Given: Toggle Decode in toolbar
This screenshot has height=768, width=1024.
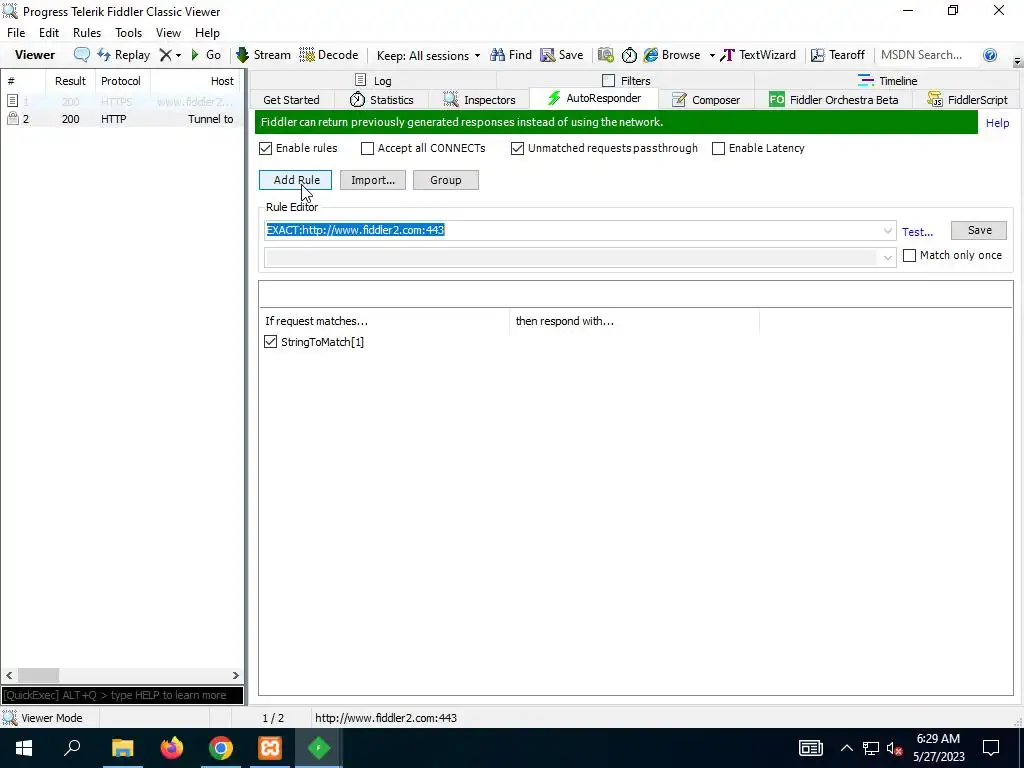Looking at the screenshot, I should tap(328, 55).
